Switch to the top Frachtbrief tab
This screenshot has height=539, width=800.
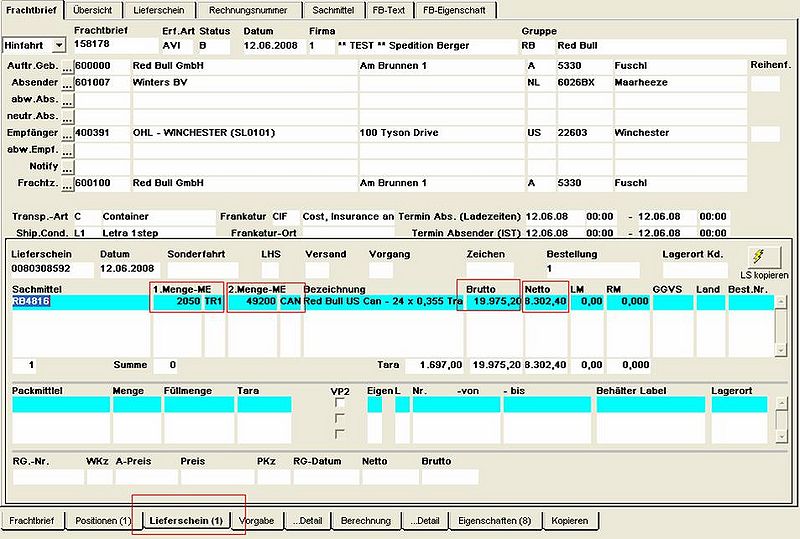pos(32,10)
